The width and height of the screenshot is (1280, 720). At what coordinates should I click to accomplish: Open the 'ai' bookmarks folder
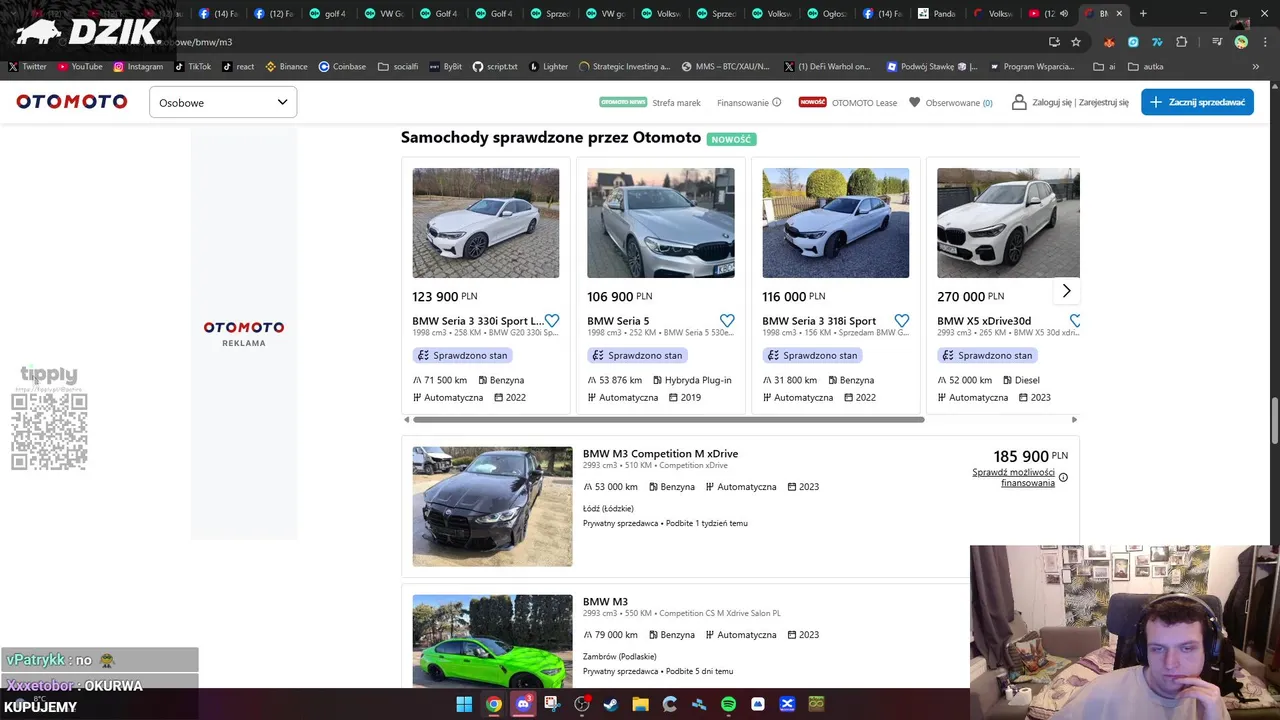pyautogui.click(x=1105, y=67)
